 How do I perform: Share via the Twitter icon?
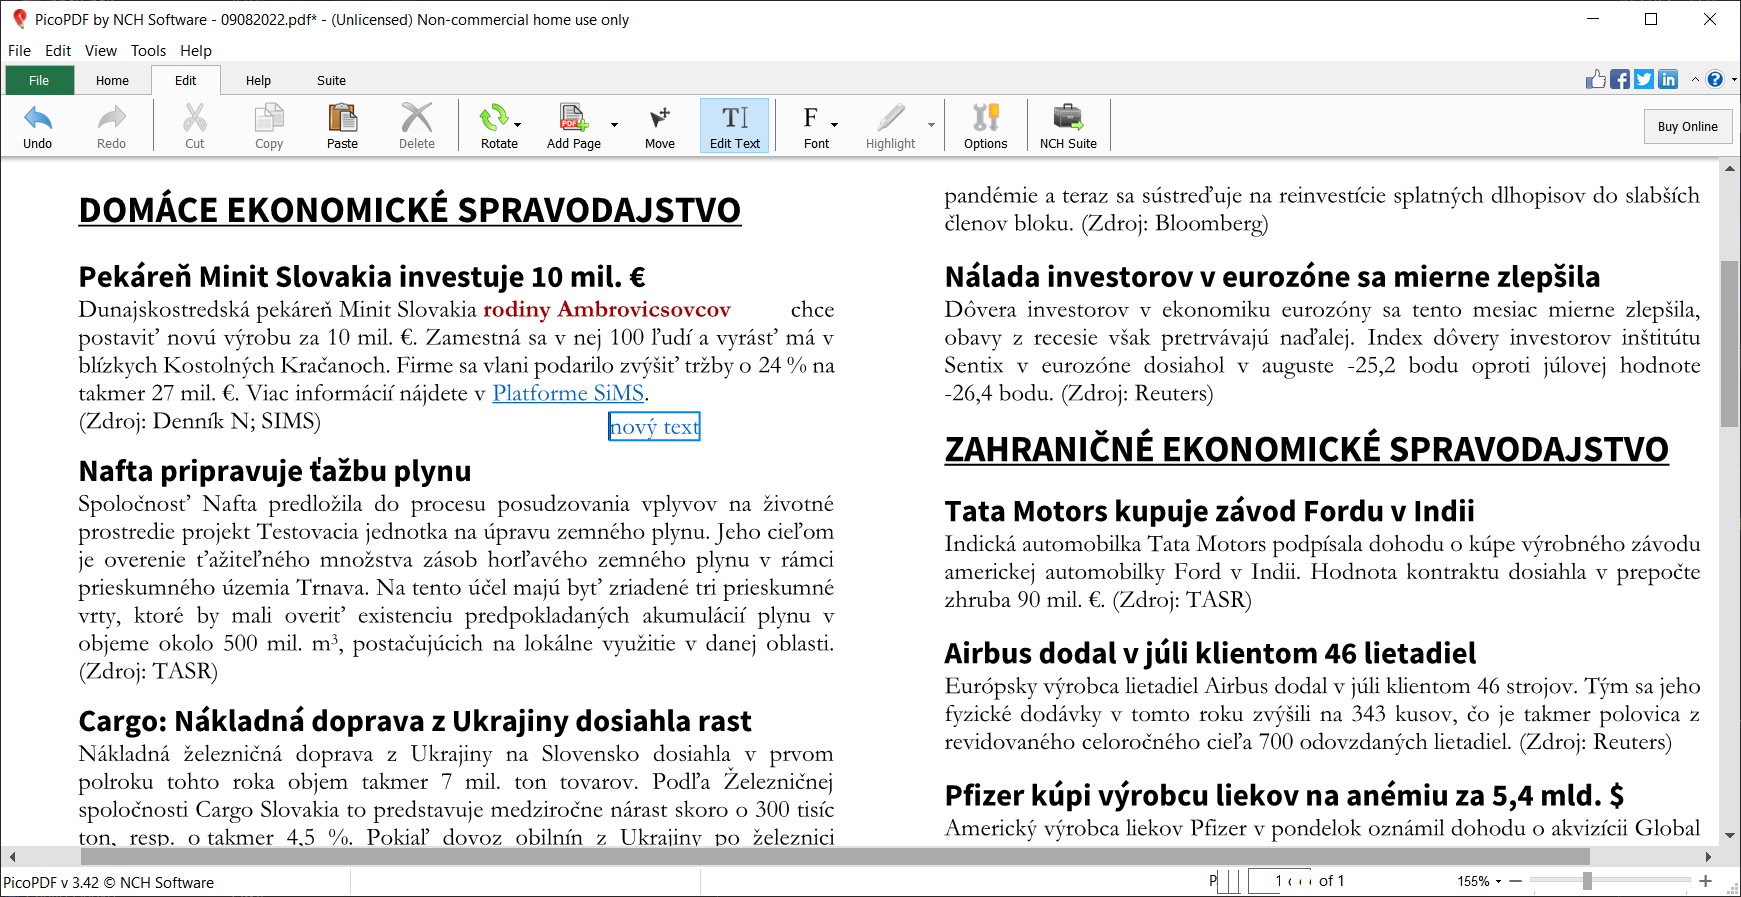[1644, 80]
